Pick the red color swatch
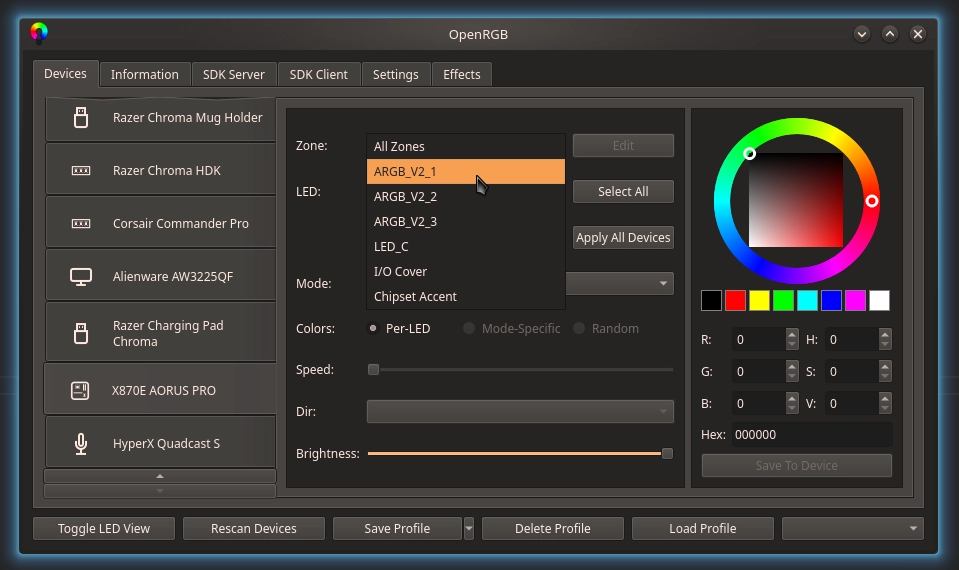 tap(735, 300)
